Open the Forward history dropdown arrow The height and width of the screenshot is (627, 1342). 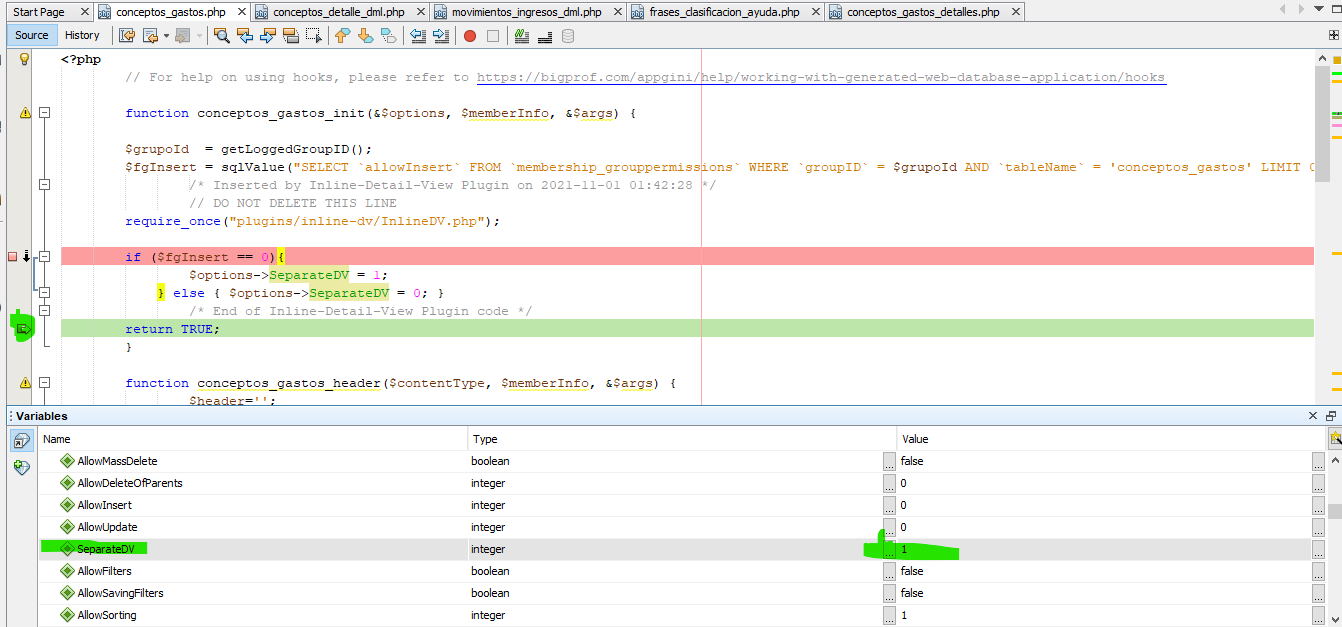[198, 35]
